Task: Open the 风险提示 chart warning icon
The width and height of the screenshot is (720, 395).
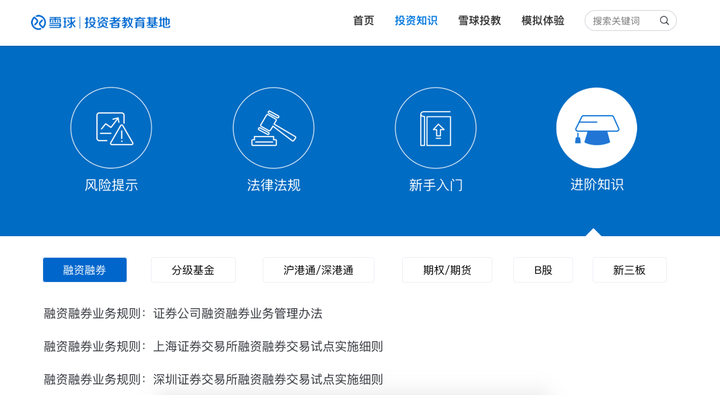Action: [x=111, y=128]
